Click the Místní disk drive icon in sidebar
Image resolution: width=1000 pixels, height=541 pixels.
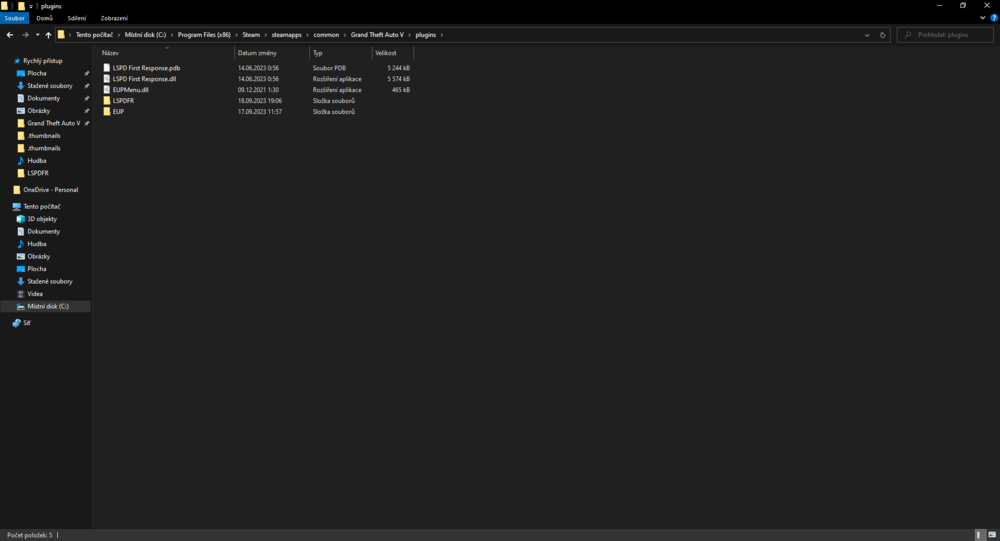tap(20, 306)
